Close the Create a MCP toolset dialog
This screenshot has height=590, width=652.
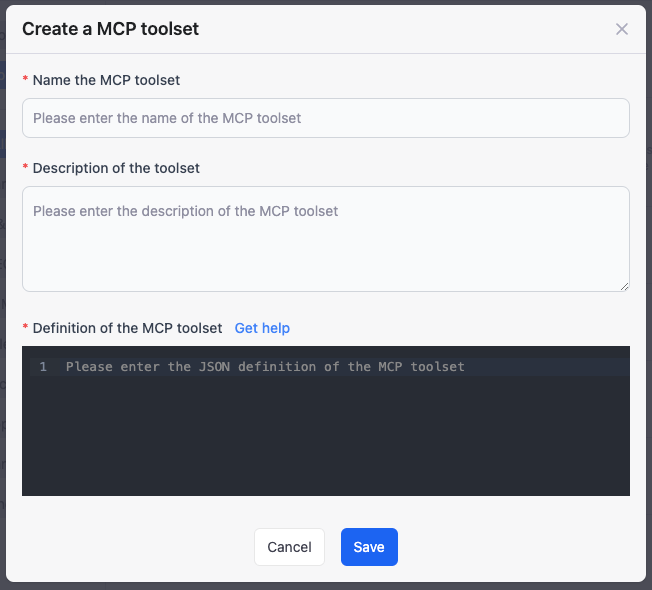pyautogui.click(x=621, y=29)
